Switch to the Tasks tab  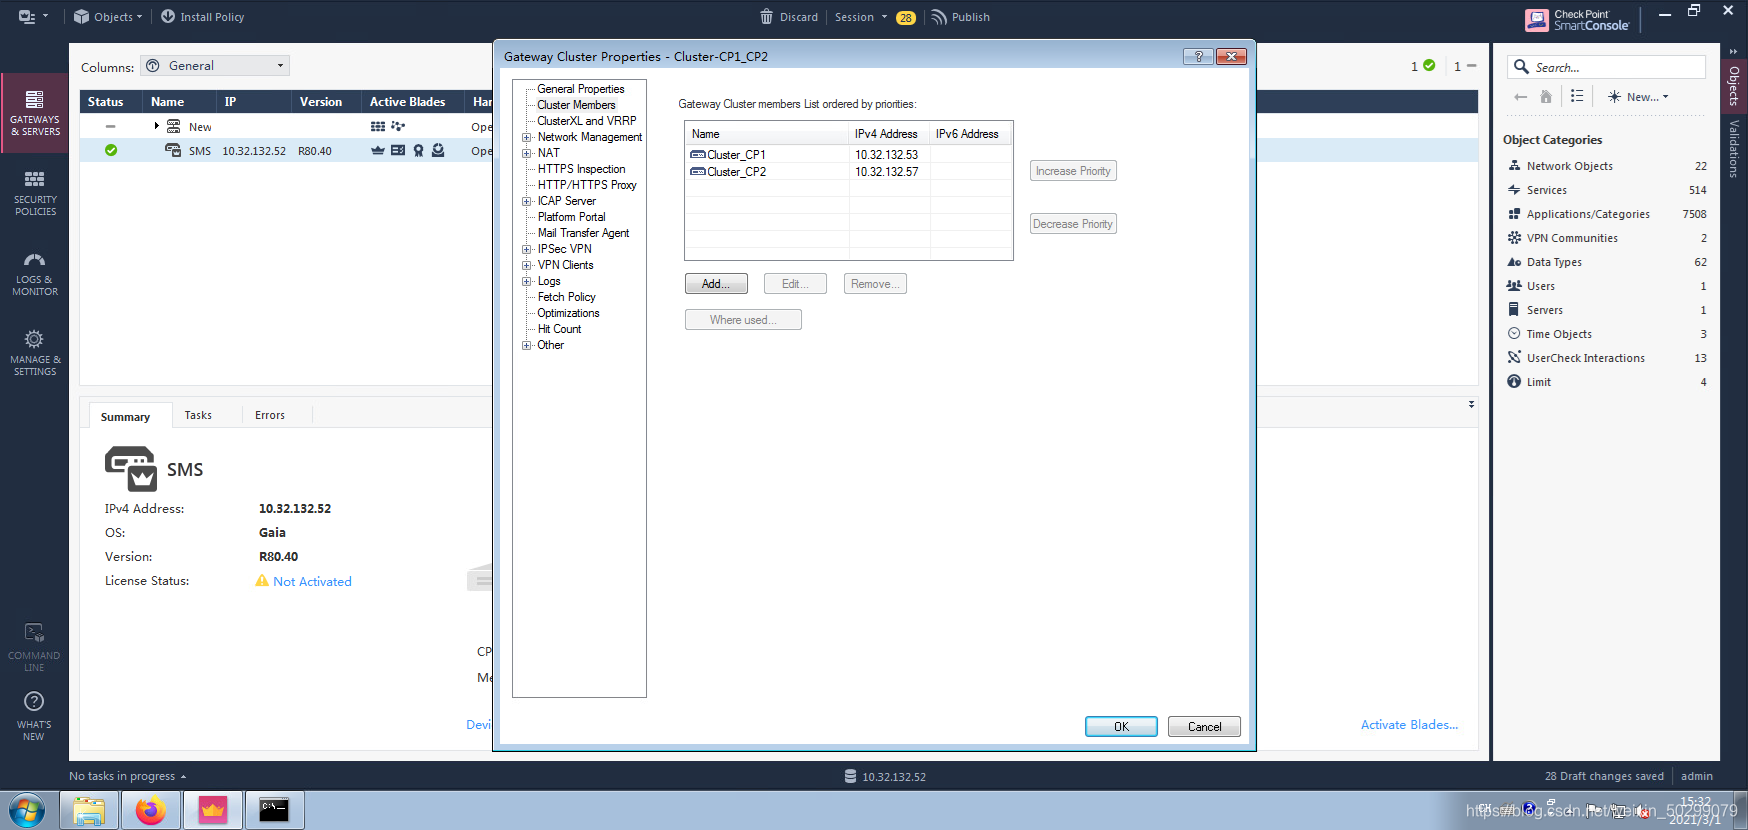click(x=198, y=415)
